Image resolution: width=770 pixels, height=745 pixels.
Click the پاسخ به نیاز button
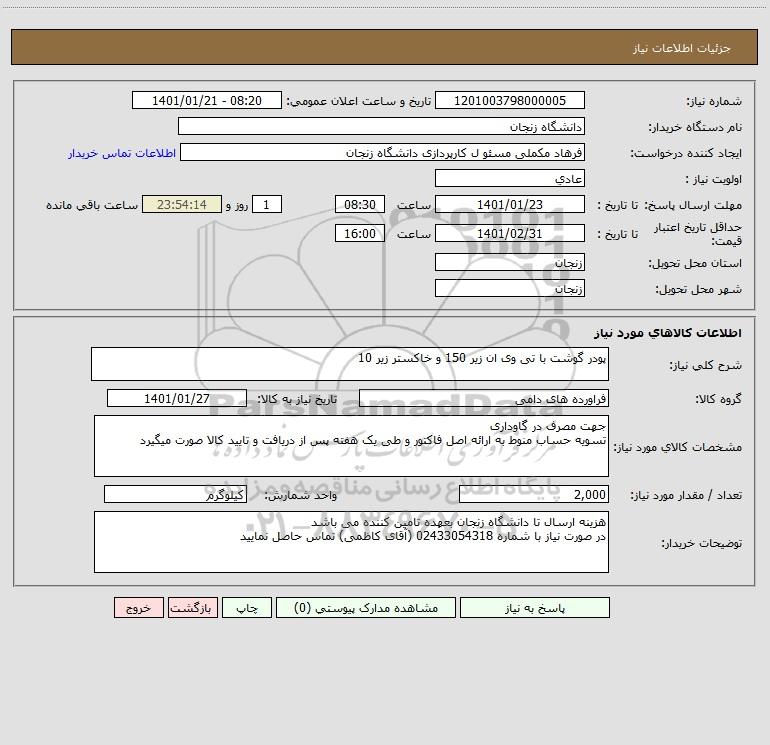point(535,608)
